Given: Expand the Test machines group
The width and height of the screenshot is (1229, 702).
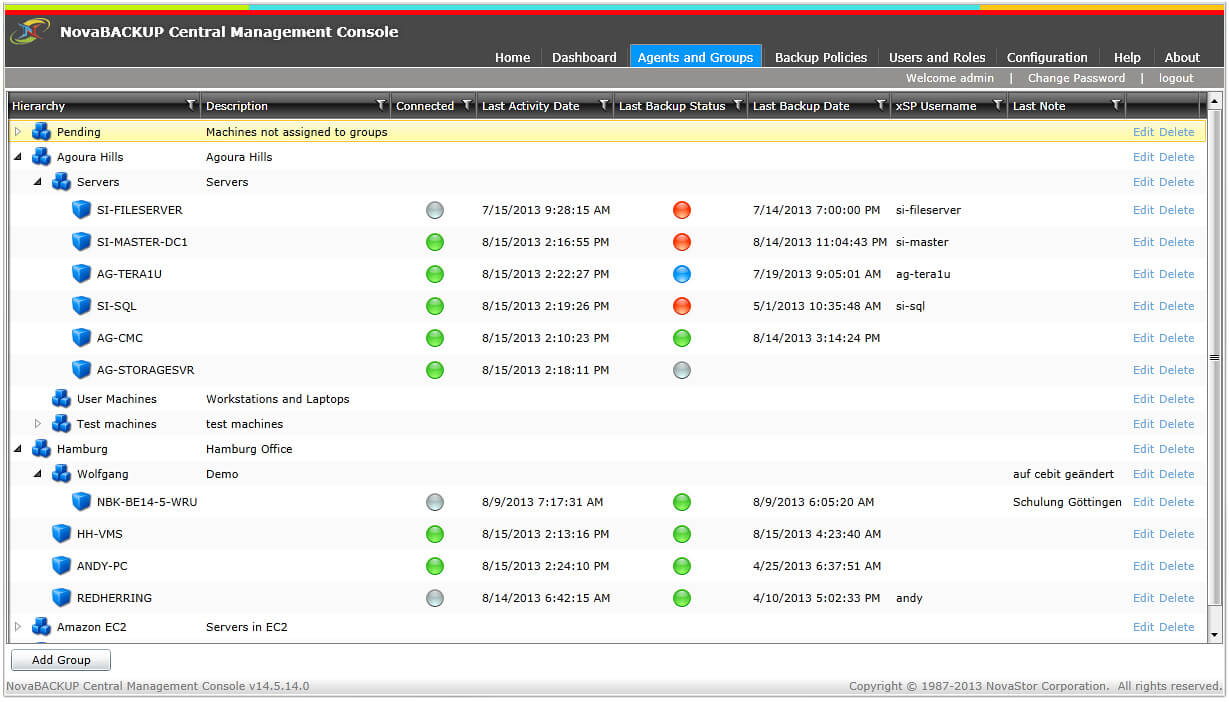Looking at the screenshot, I should tap(38, 423).
